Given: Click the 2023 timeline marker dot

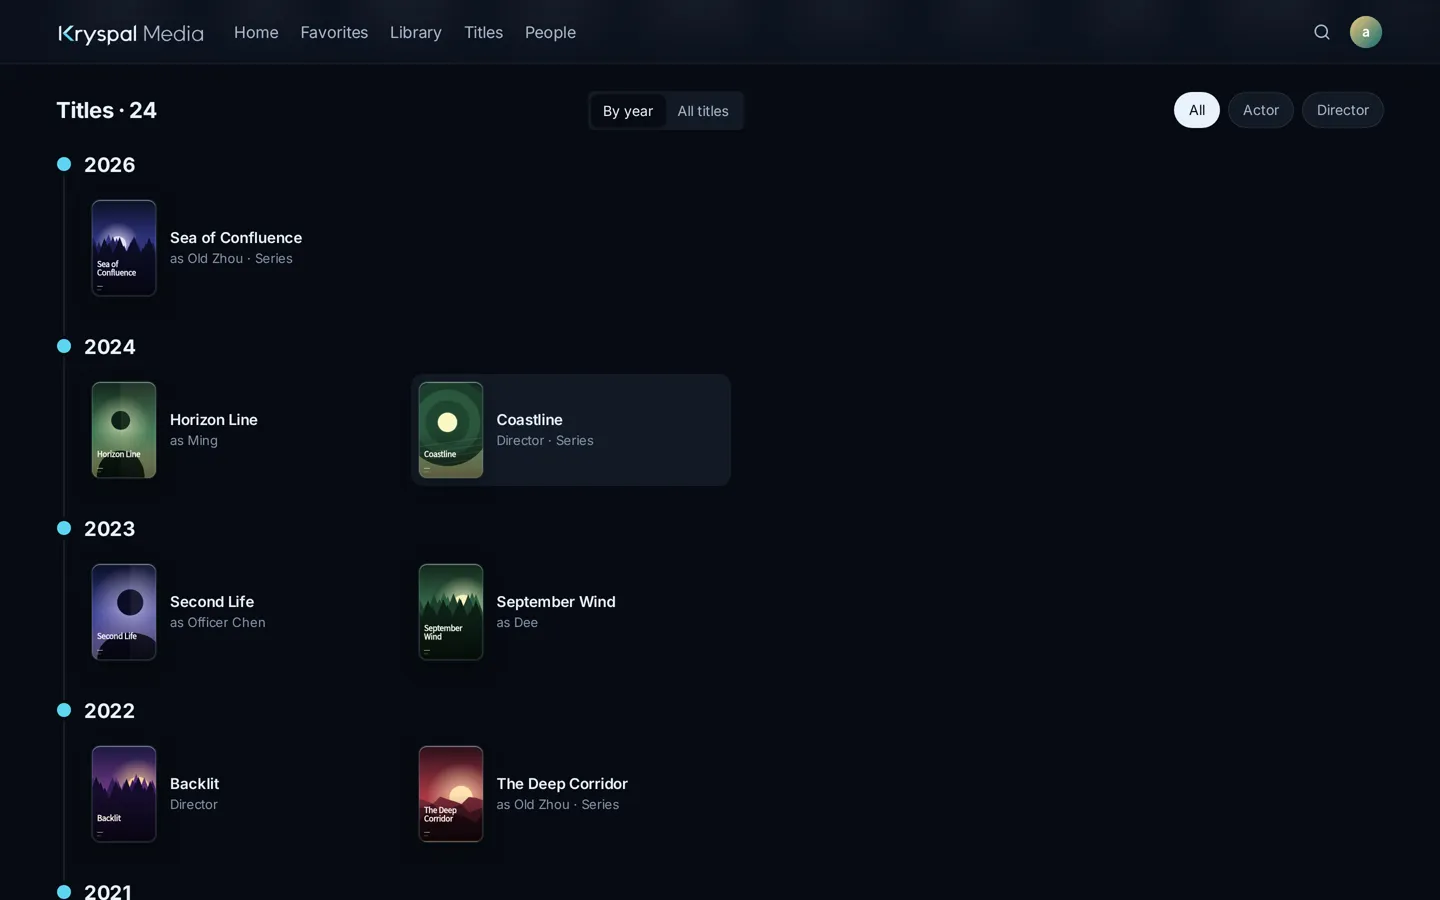Looking at the screenshot, I should (x=64, y=528).
